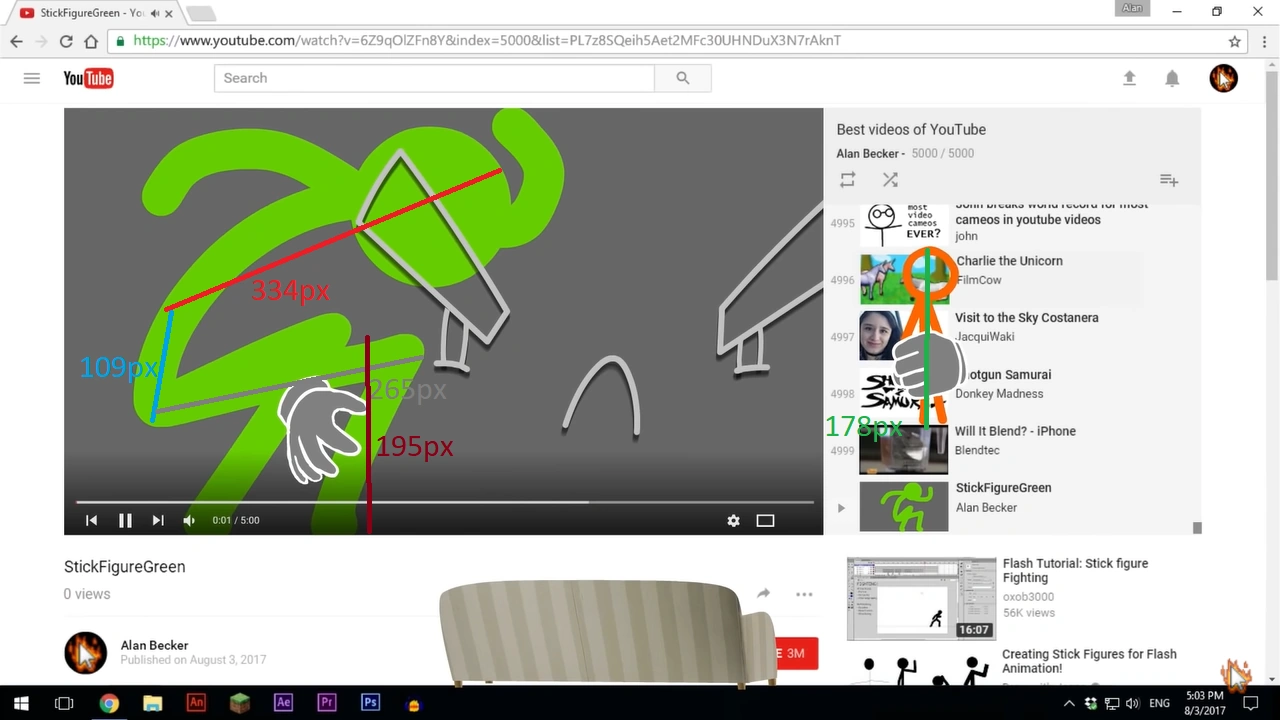
Task: Click the Alan profile button in title bar
Action: point(1132,9)
